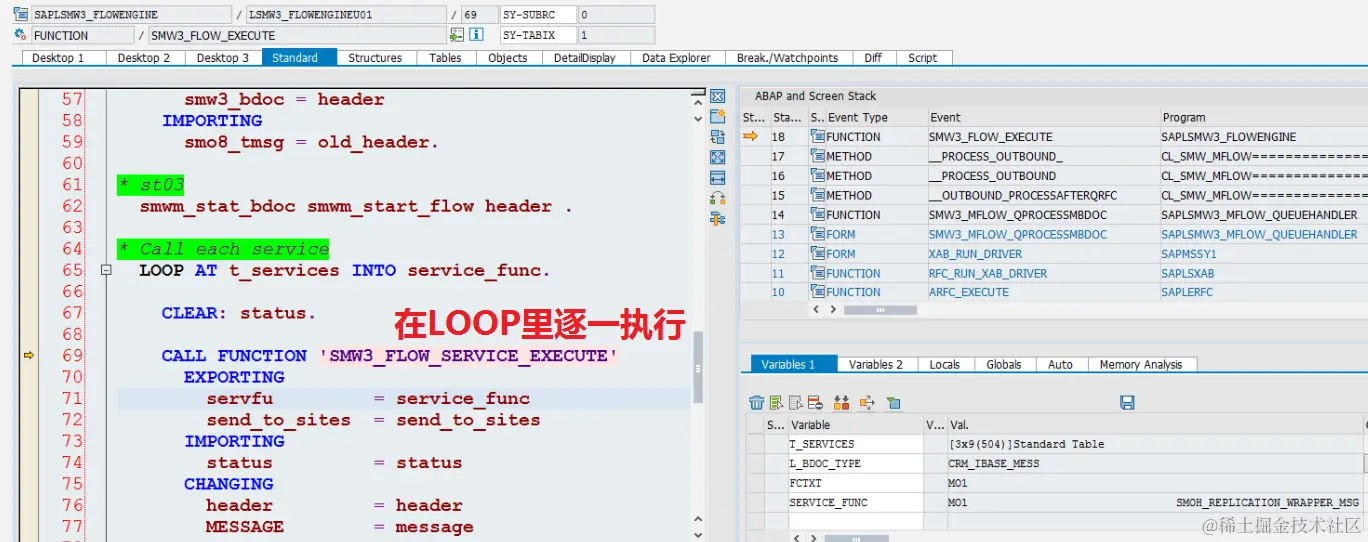Click the trash icon in the Variables toolbar
The height and width of the screenshot is (542, 1368).
pos(757,402)
